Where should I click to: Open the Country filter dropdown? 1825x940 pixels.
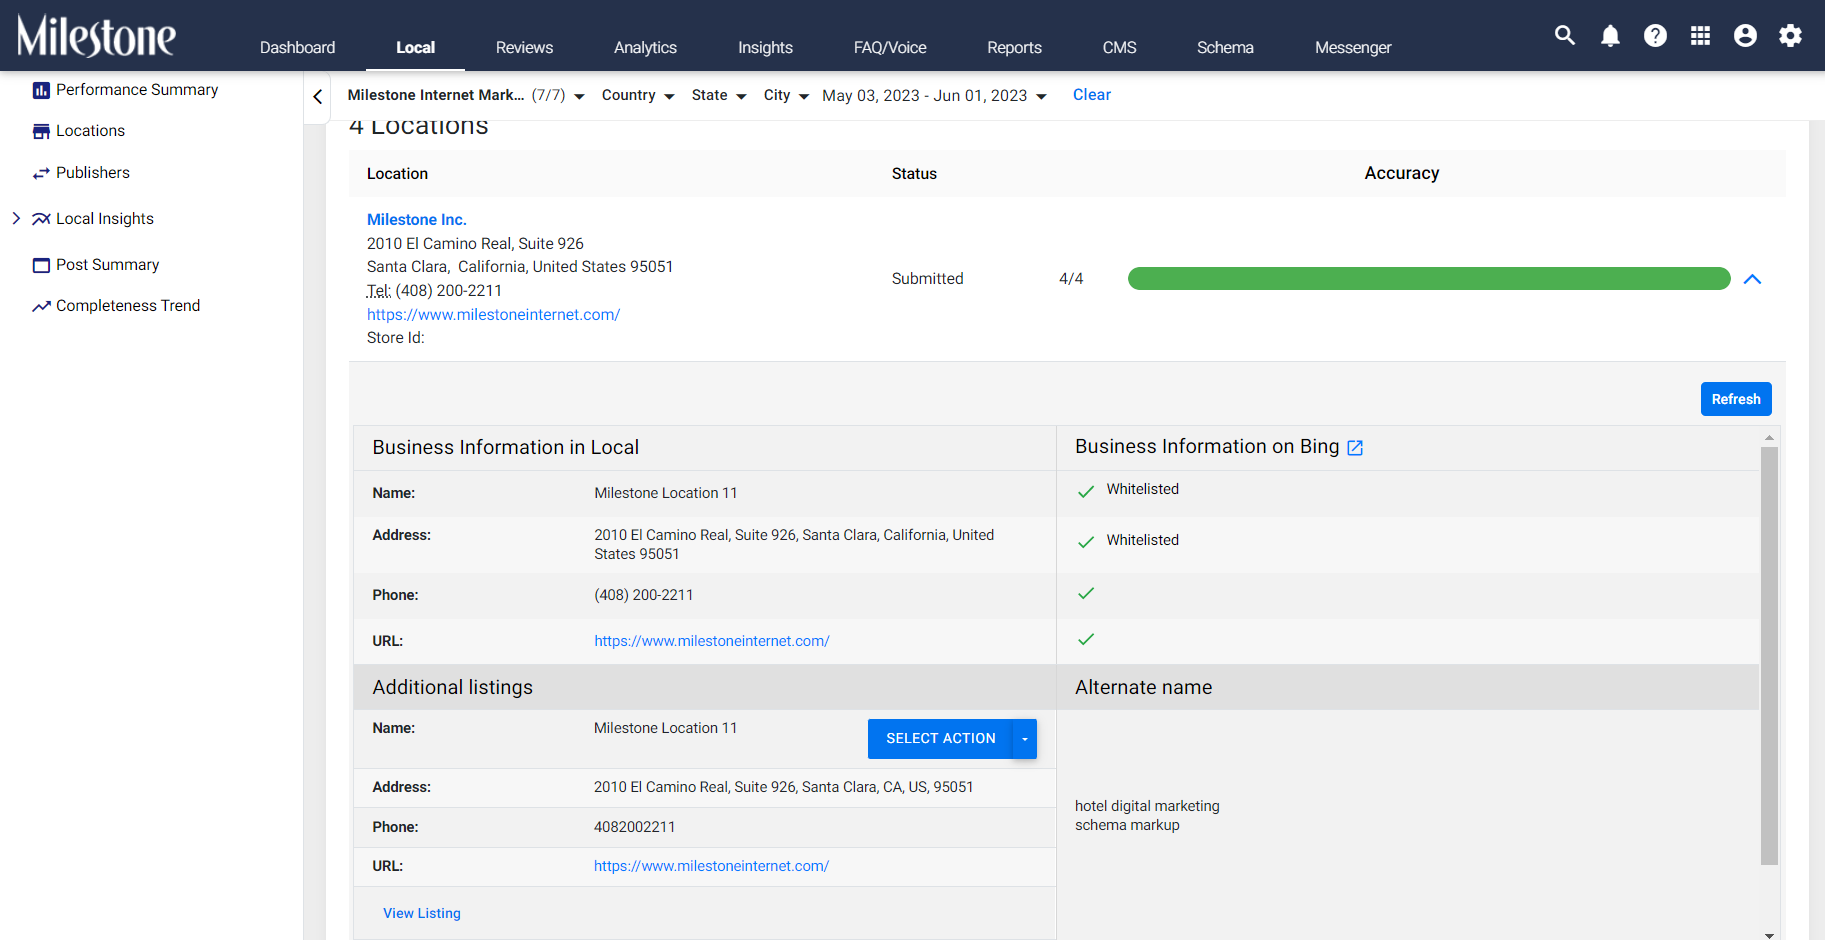638,95
